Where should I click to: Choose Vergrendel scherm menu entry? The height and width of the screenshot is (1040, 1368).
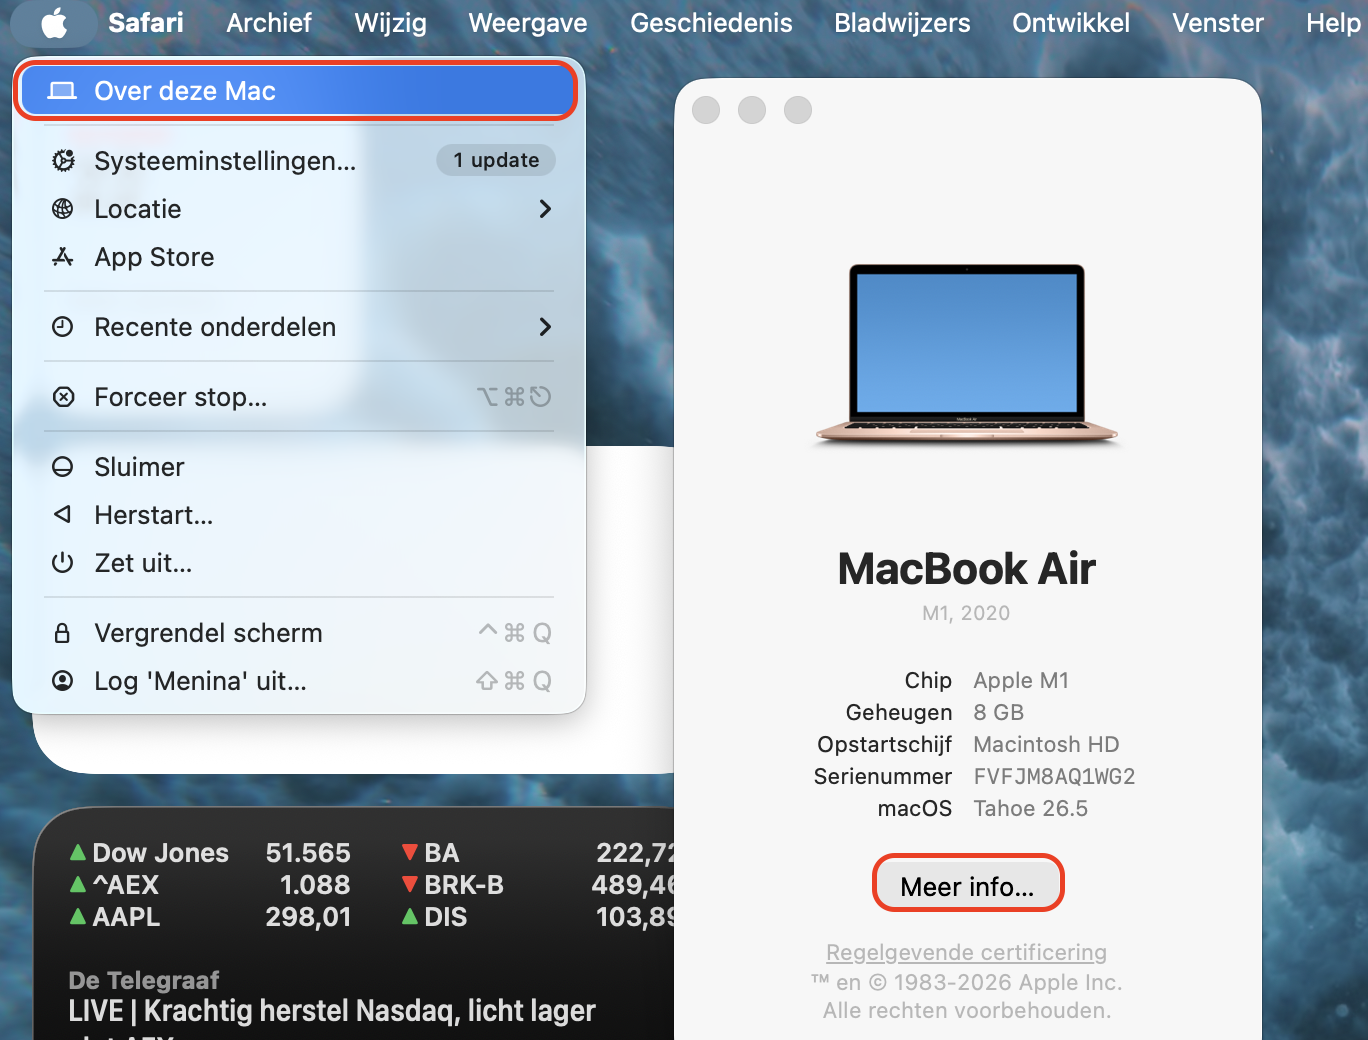(299, 633)
